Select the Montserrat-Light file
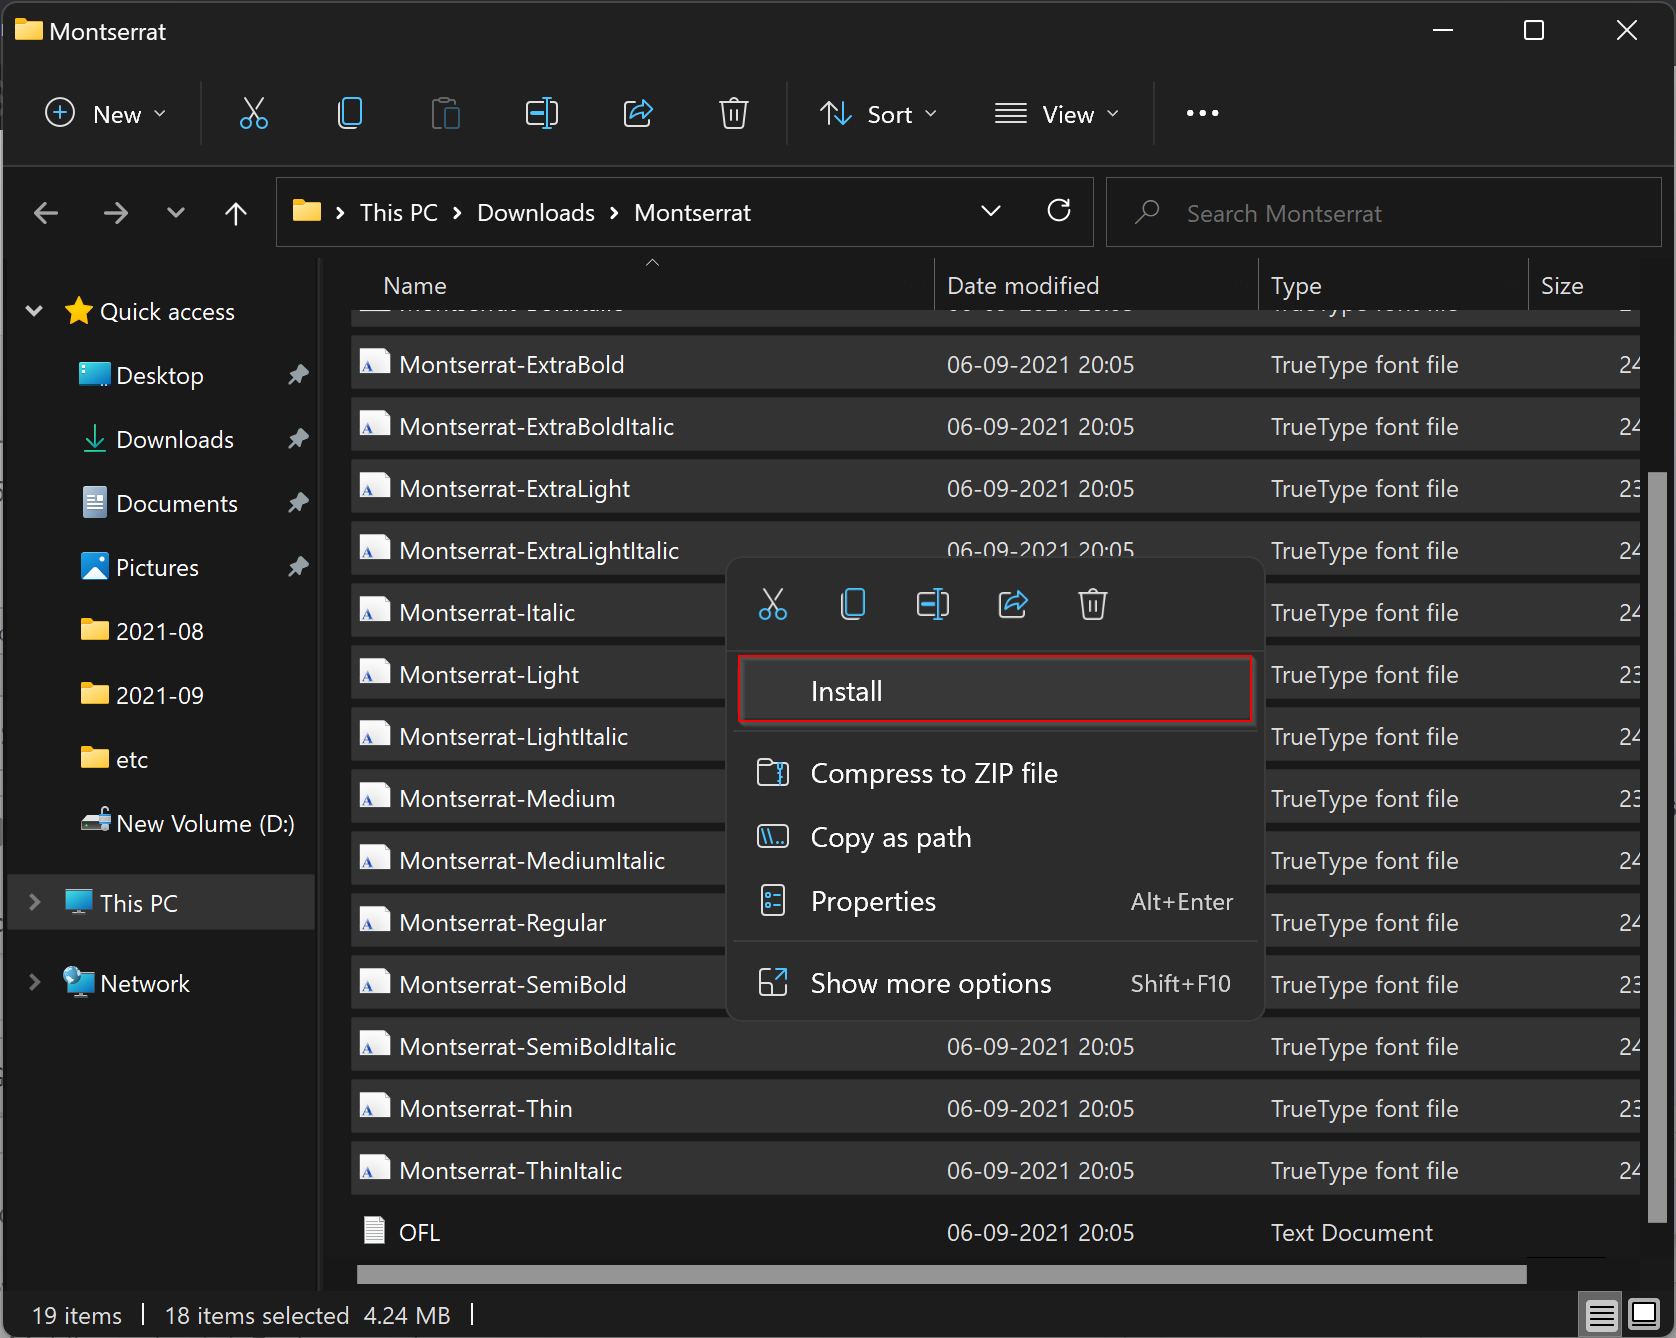The height and width of the screenshot is (1338, 1676). pos(540,674)
